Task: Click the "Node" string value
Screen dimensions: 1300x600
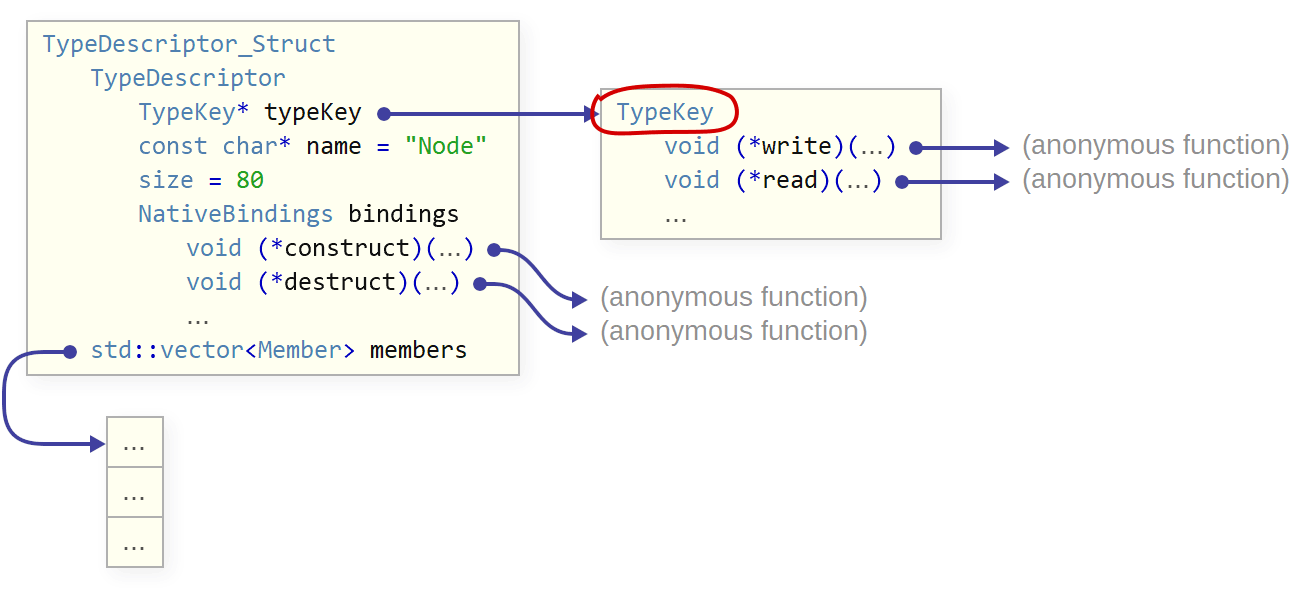Action: pos(446,147)
